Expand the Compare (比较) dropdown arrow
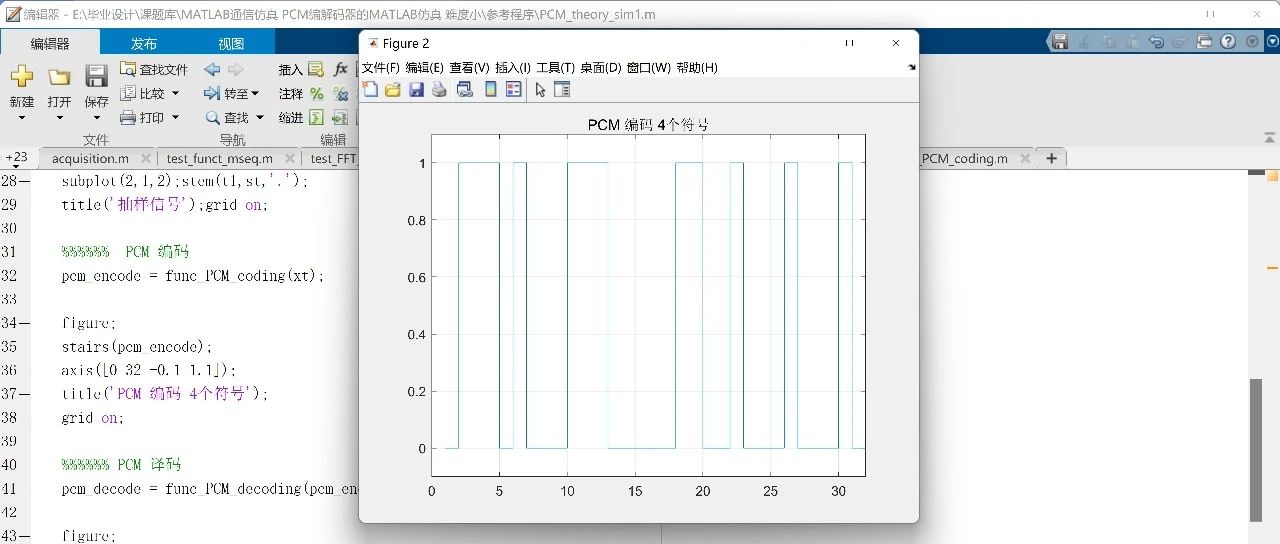The height and width of the screenshot is (544, 1280). point(176,93)
